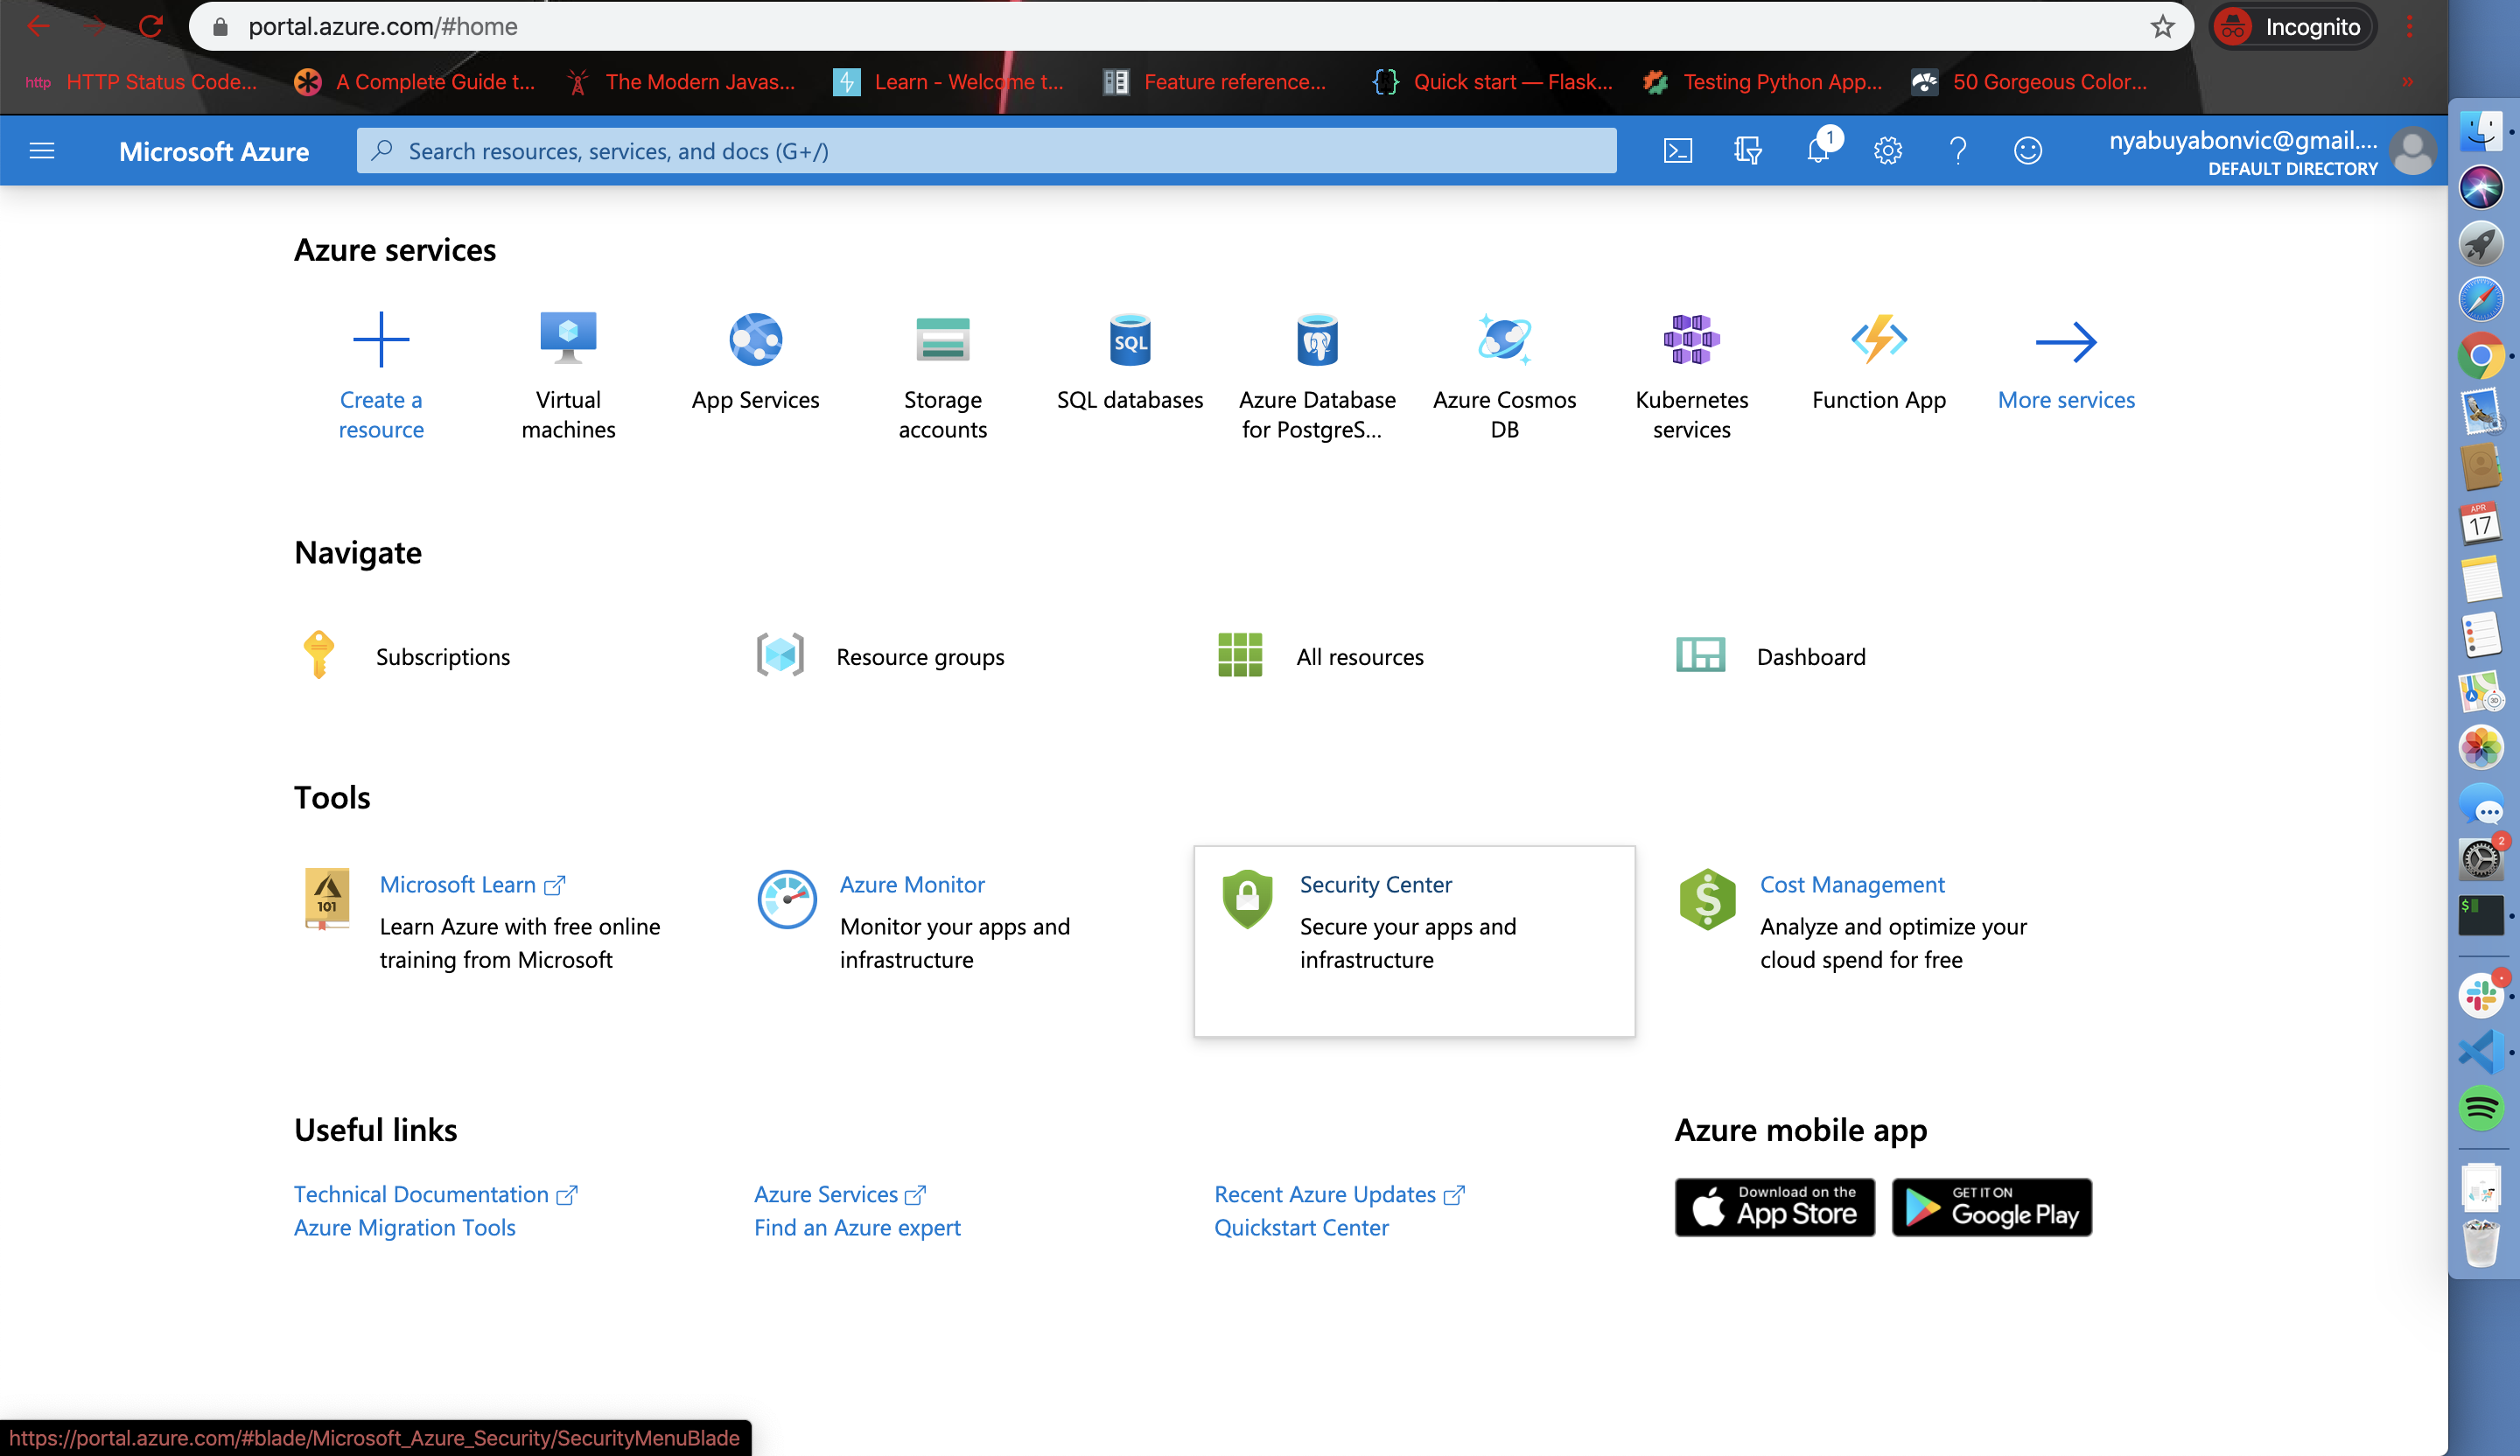Open Azure Cosmos DB service

coord(1504,376)
